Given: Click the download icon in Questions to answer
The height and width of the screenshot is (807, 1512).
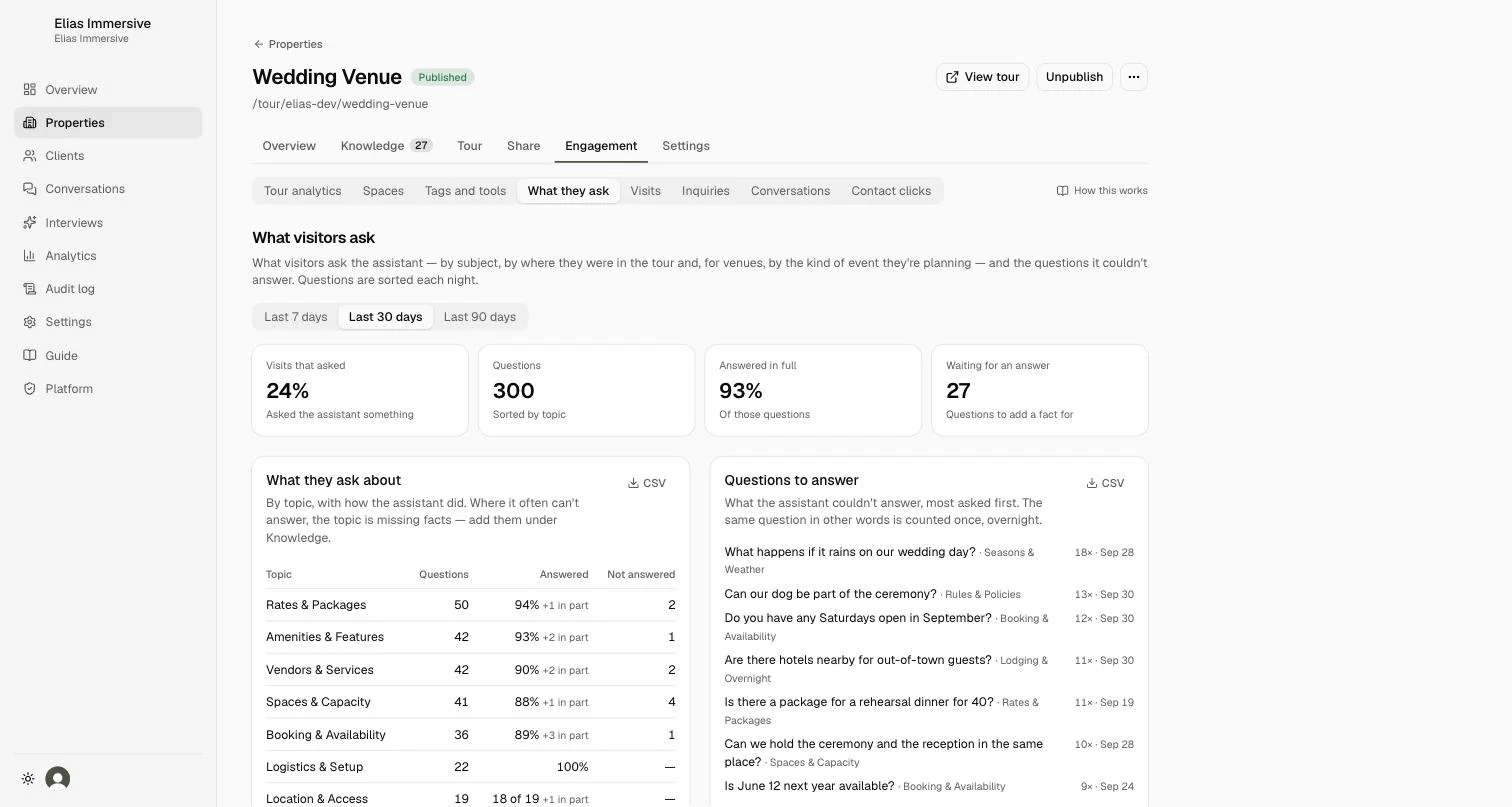Looking at the screenshot, I should coord(1092,483).
